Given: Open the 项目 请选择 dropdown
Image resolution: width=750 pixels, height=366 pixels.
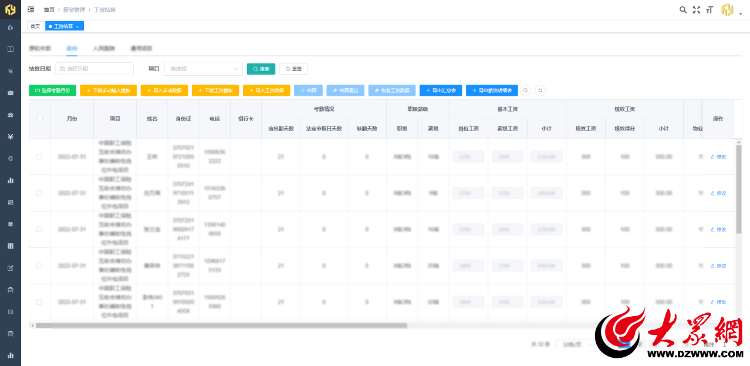Looking at the screenshot, I should coord(203,69).
